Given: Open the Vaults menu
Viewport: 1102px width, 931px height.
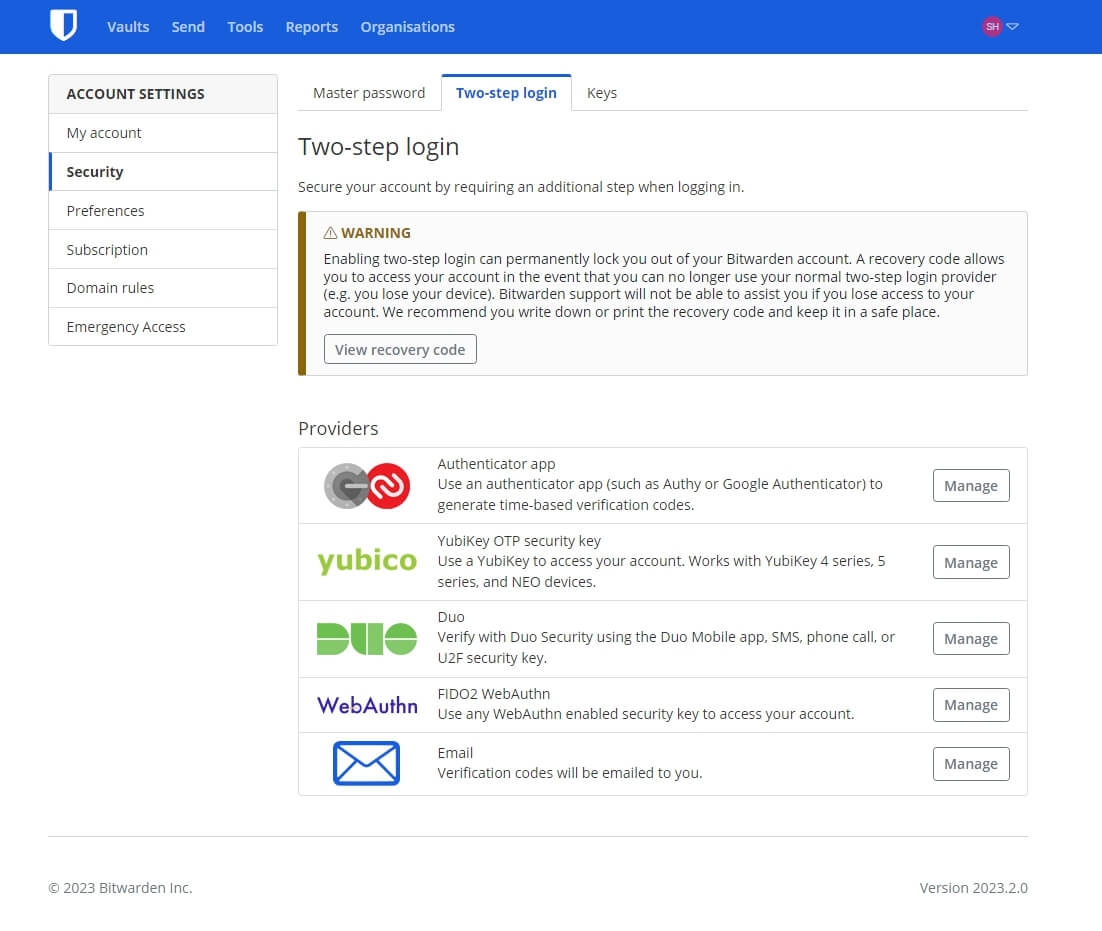Looking at the screenshot, I should (x=128, y=27).
